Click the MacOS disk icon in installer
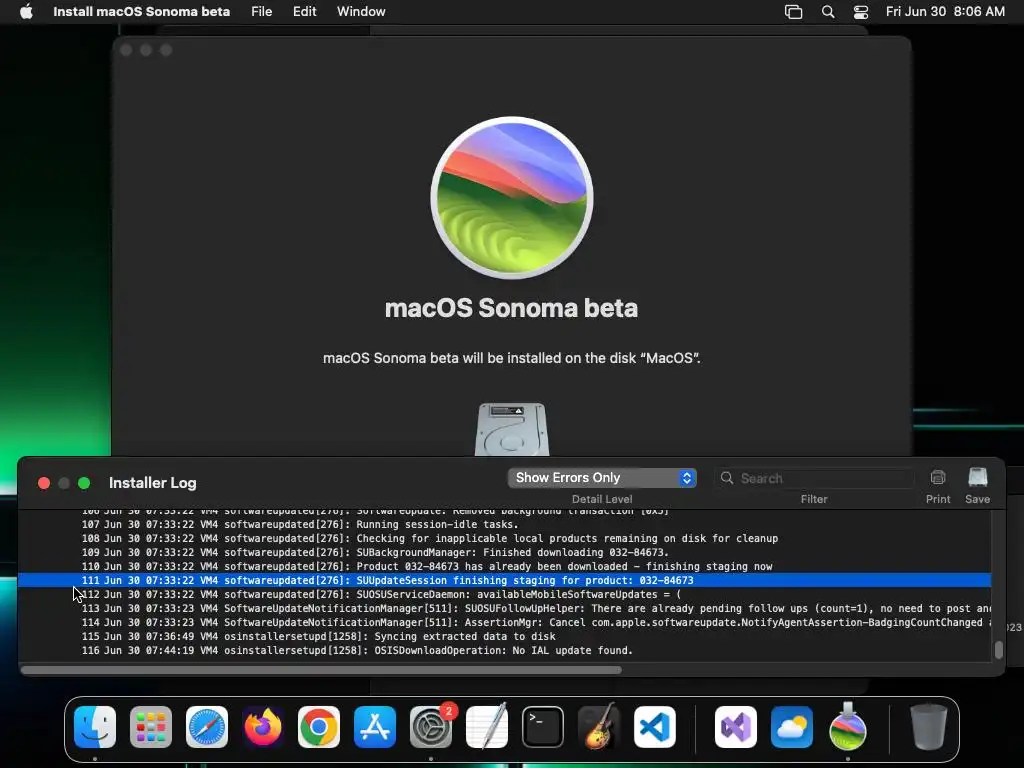Viewport: 1024px width, 768px height. [x=512, y=429]
